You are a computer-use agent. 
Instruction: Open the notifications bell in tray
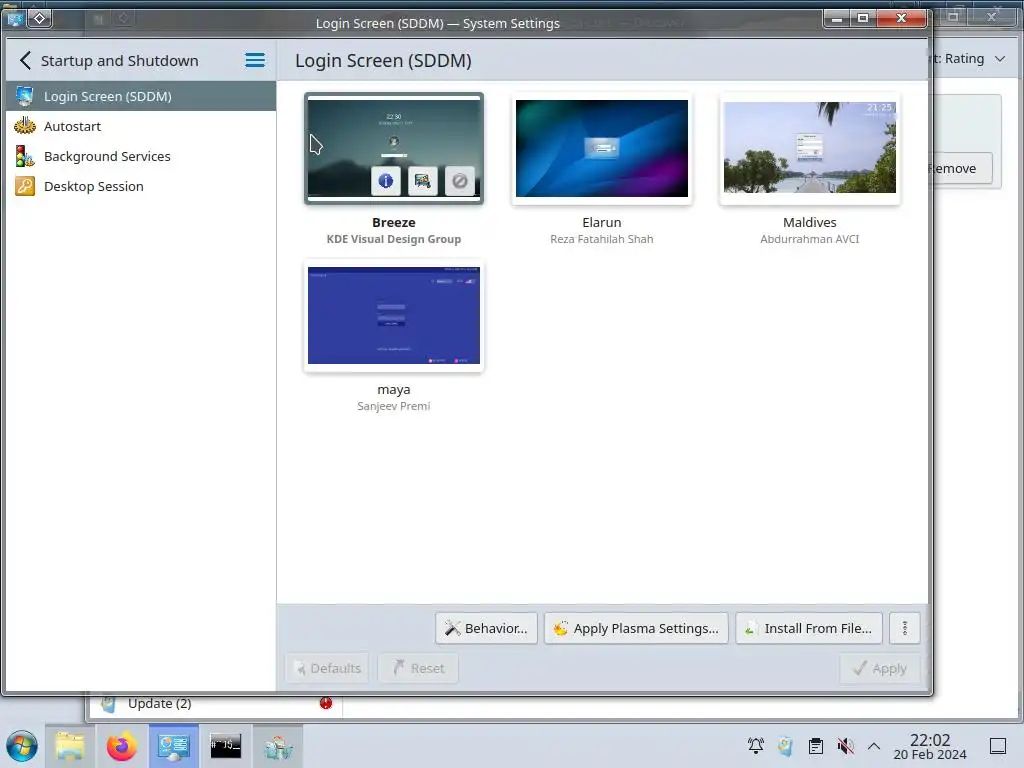[x=756, y=746]
